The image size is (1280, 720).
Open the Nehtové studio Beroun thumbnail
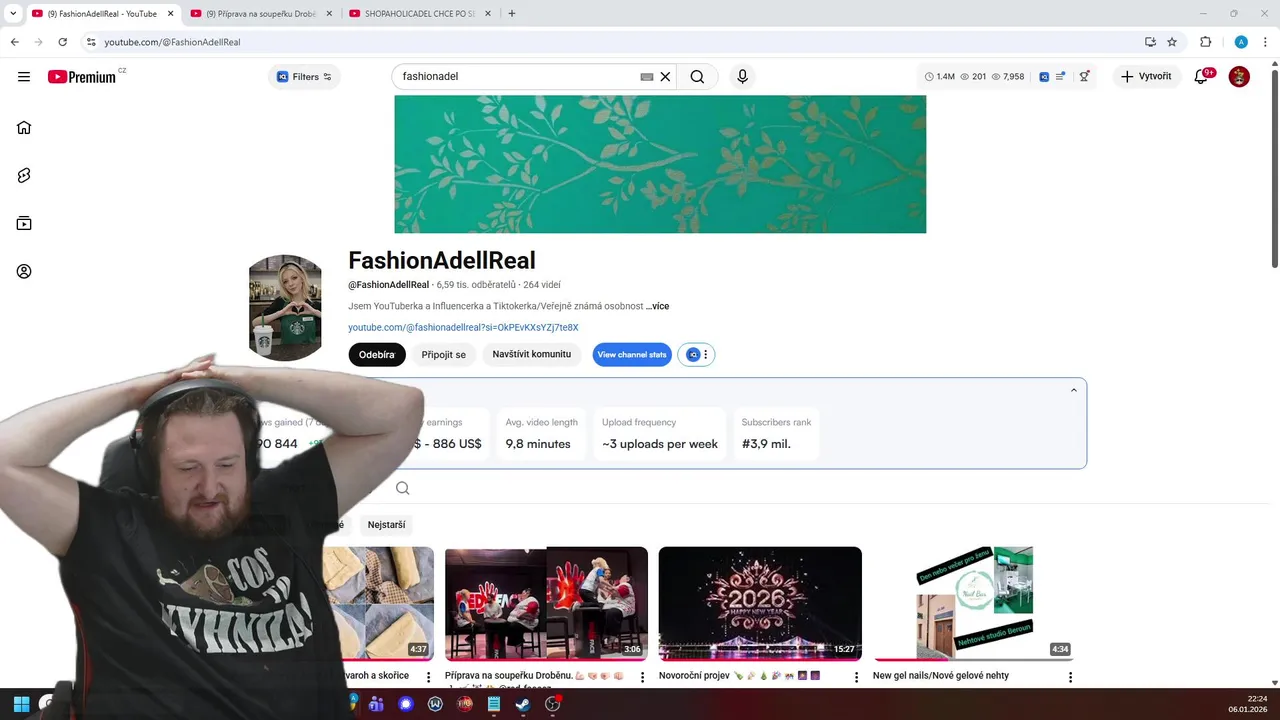click(974, 603)
